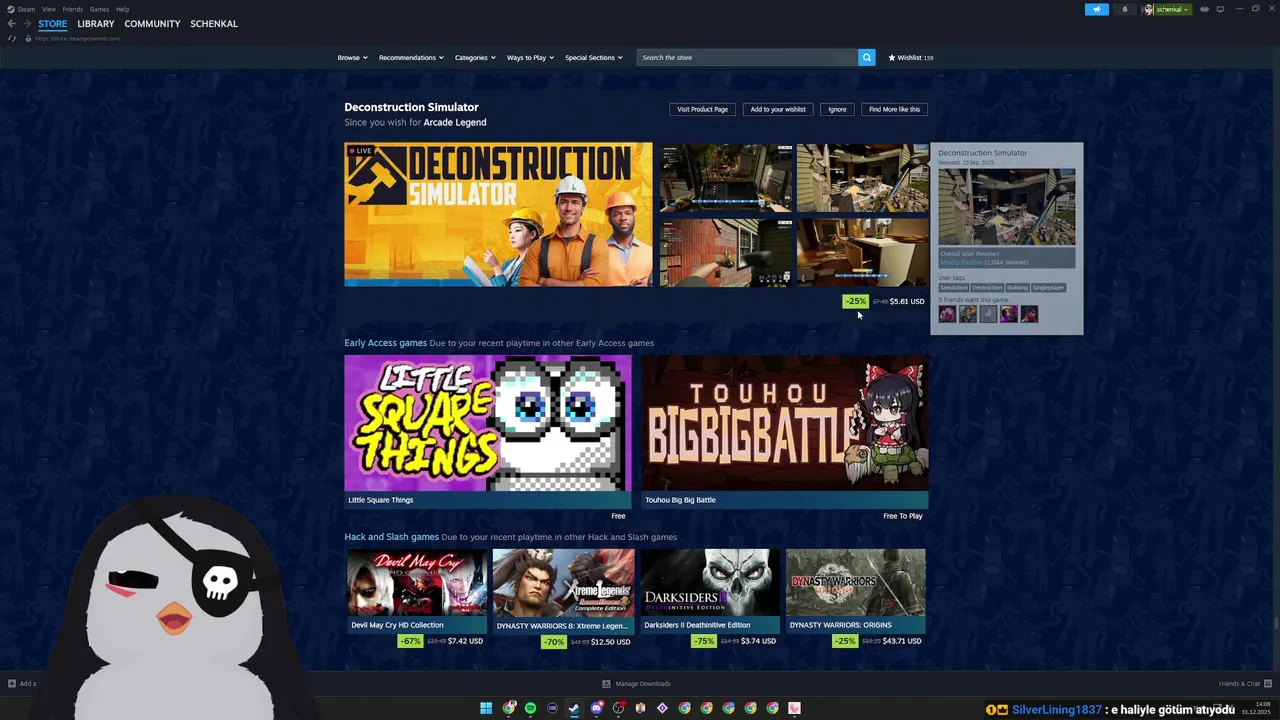This screenshot has width=1280, height=720.
Task: Select the STORE tab
Action: [53, 24]
